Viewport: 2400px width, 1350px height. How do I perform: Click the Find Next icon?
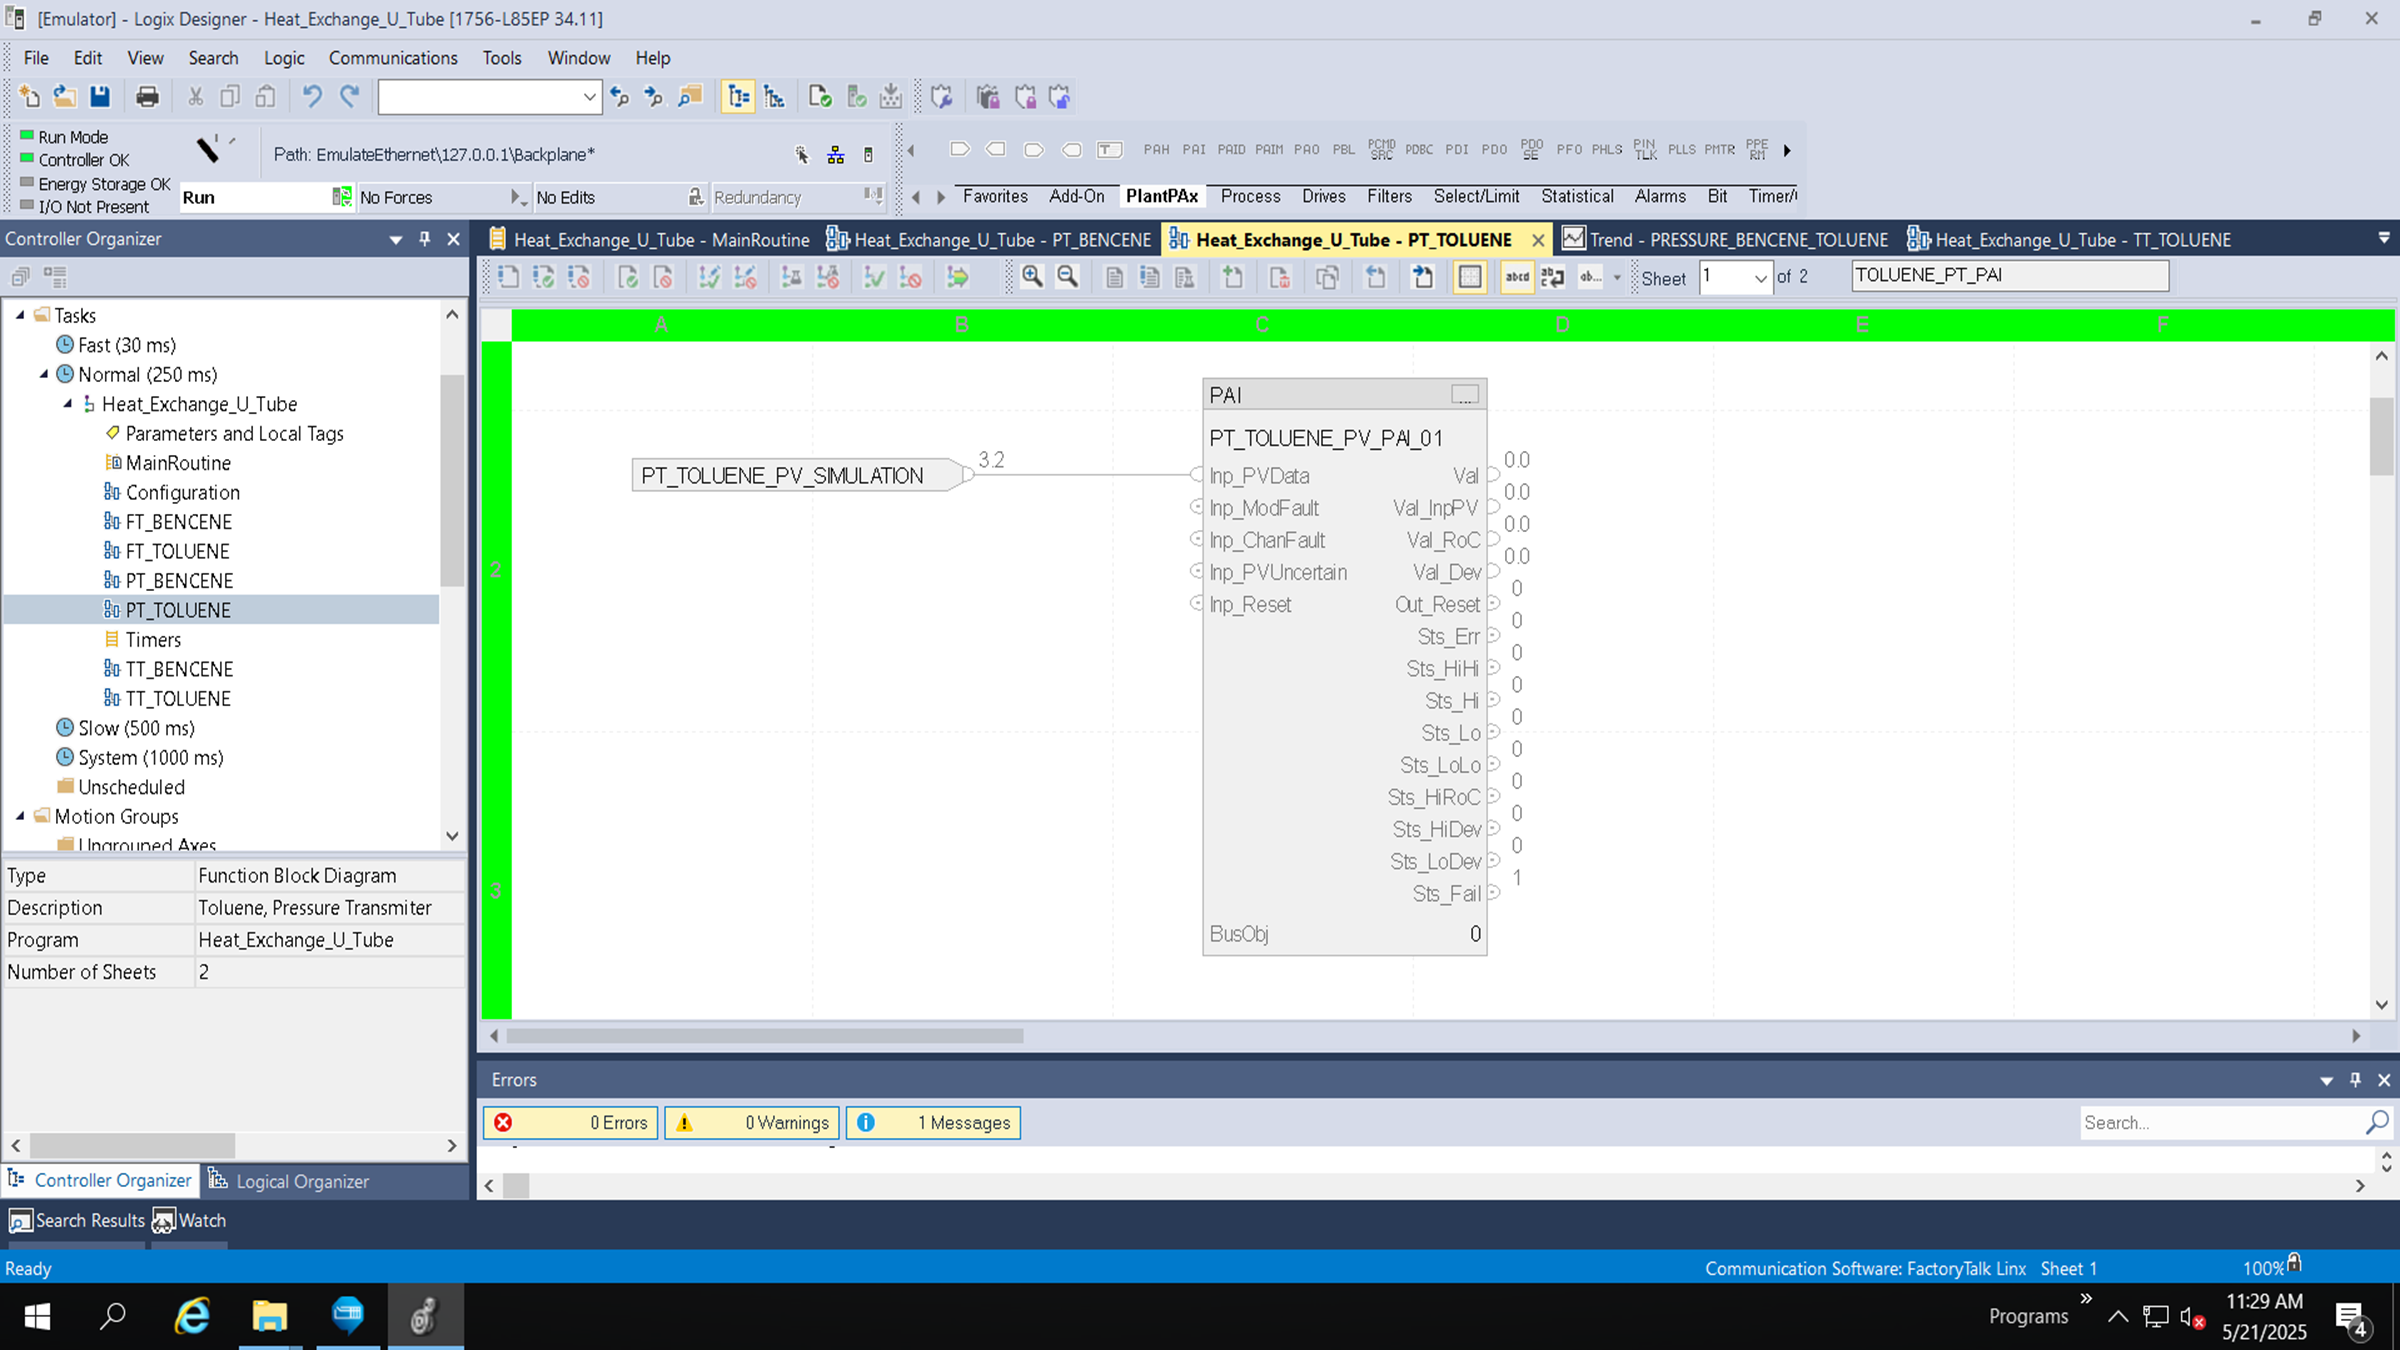(x=654, y=96)
